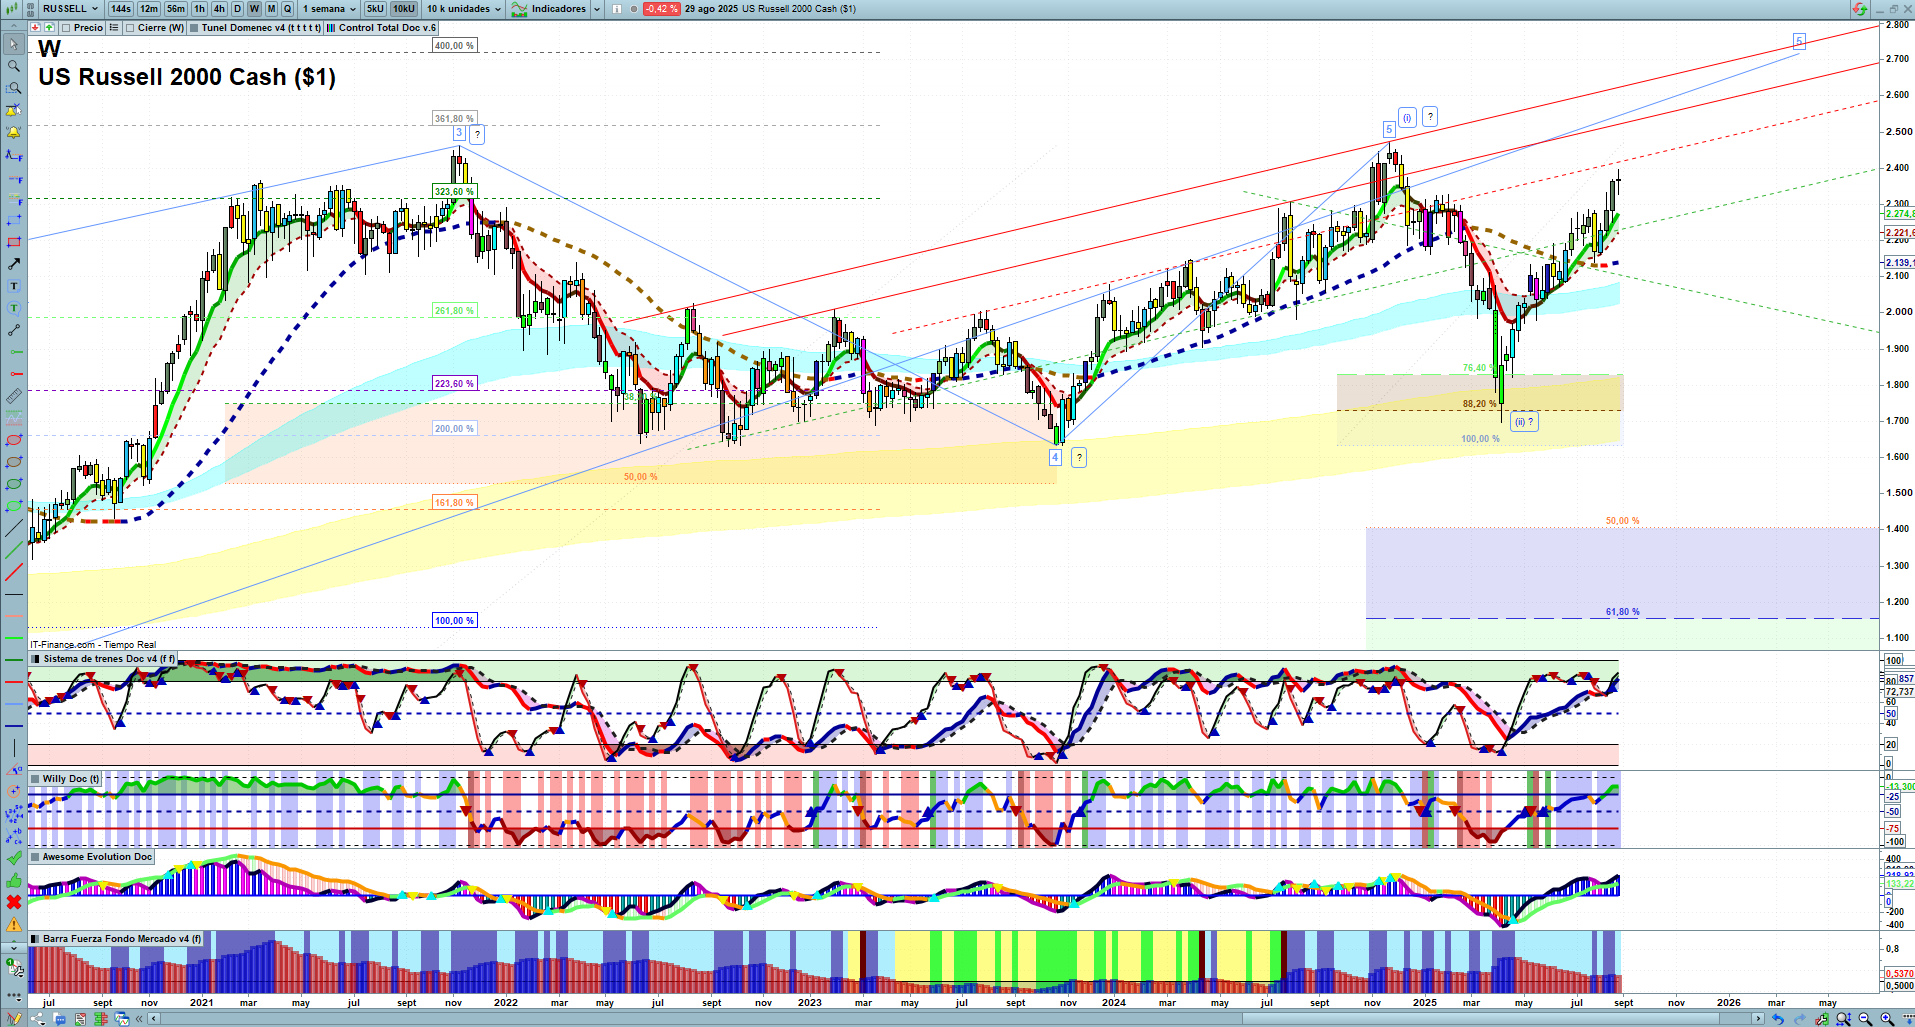
Task: Open the RUSSELL instrument dropdown
Action: 70,9
